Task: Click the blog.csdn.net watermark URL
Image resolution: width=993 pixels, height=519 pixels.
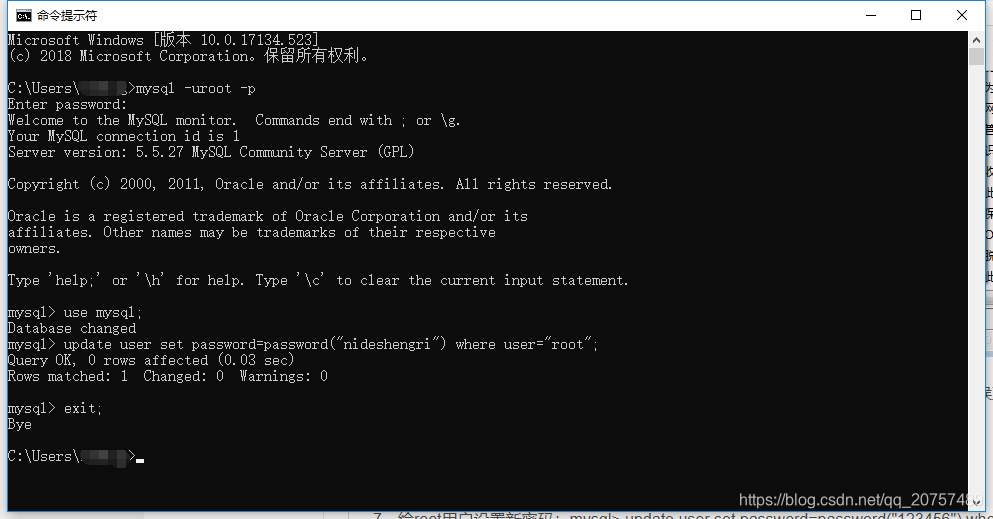Action: pyautogui.click(x=860, y=500)
